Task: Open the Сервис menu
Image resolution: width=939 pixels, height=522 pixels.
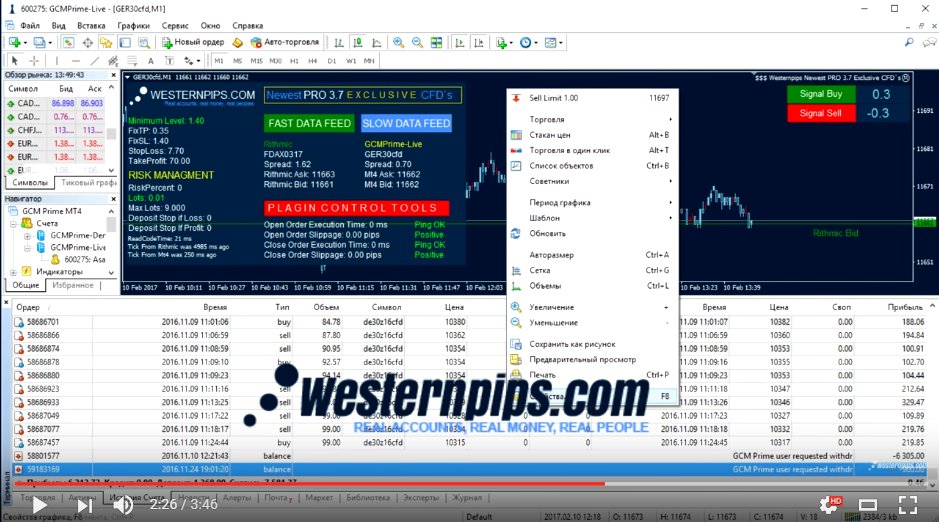Action: click(x=175, y=26)
